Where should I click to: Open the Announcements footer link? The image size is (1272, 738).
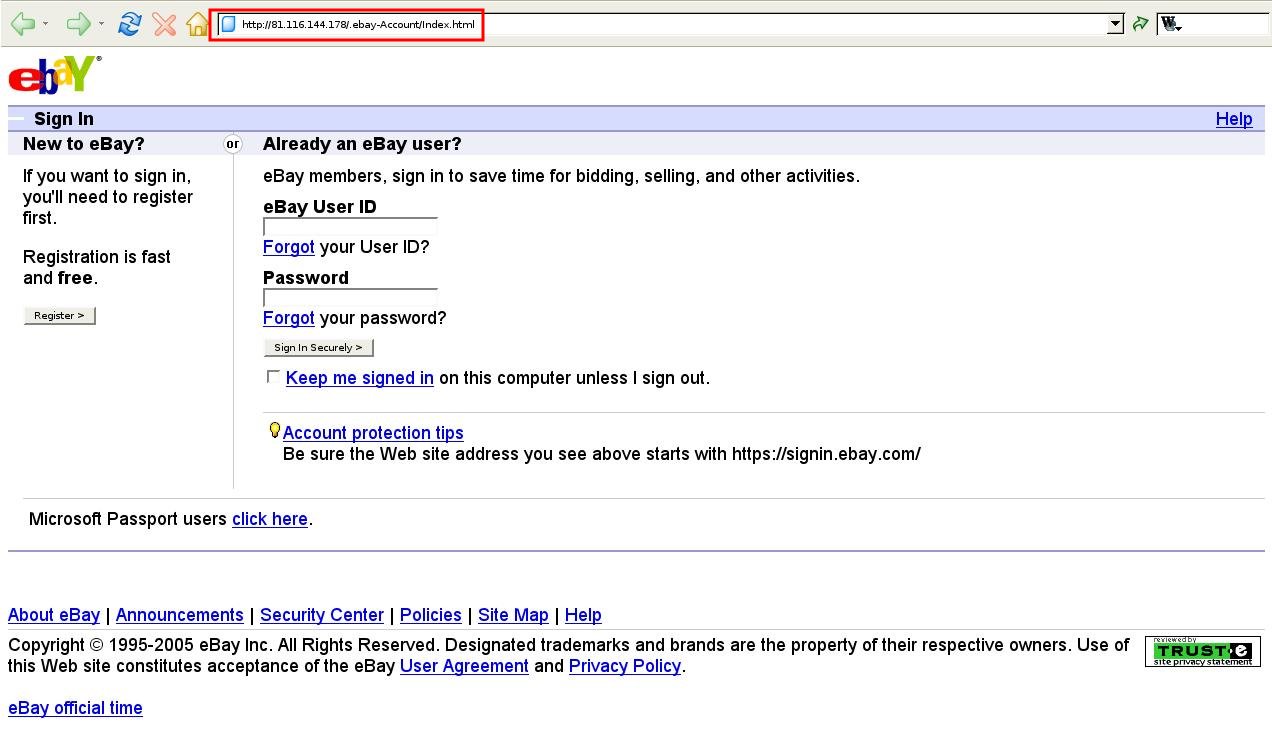click(180, 615)
